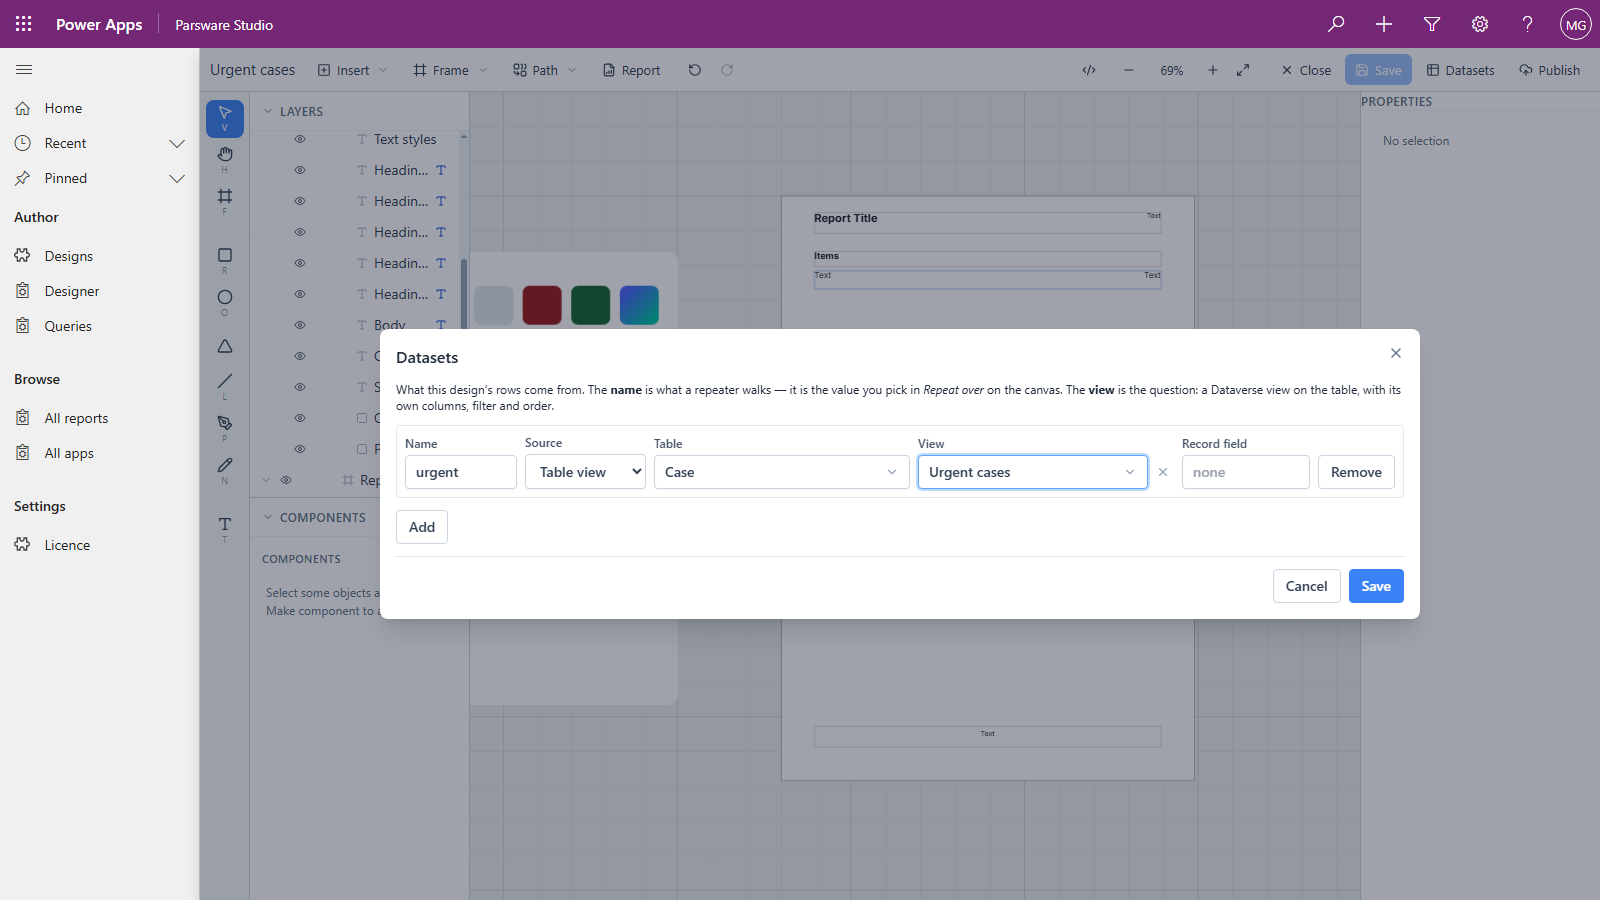This screenshot has width=1600, height=900.
Task: Open the Path menu in toolbar
Action: [545, 70]
